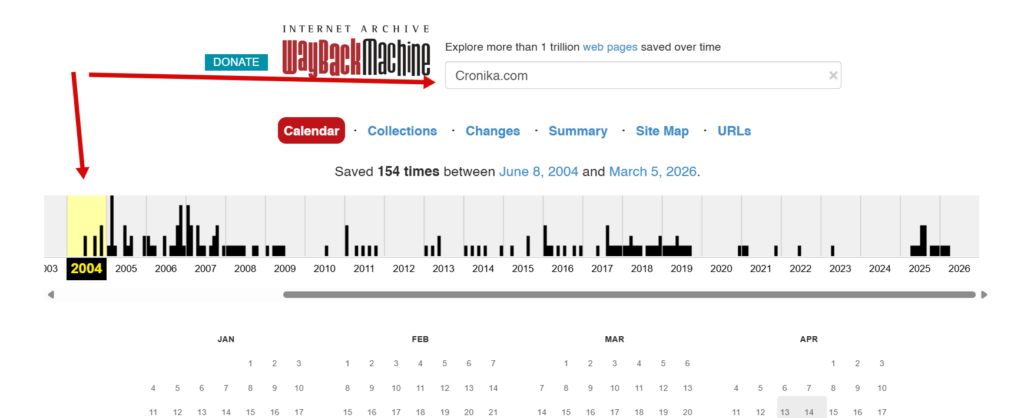Click April 14 in the 2004 calendar
1024x418 pixels.
point(809,412)
